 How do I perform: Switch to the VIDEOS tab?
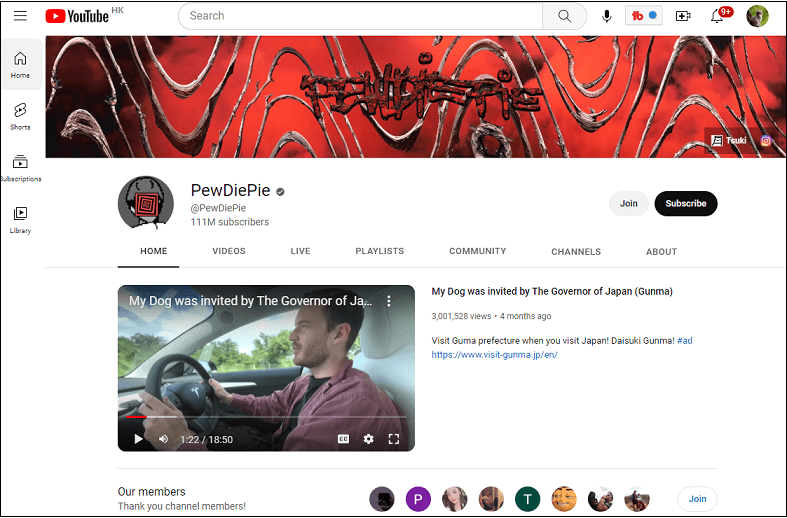[x=229, y=251]
